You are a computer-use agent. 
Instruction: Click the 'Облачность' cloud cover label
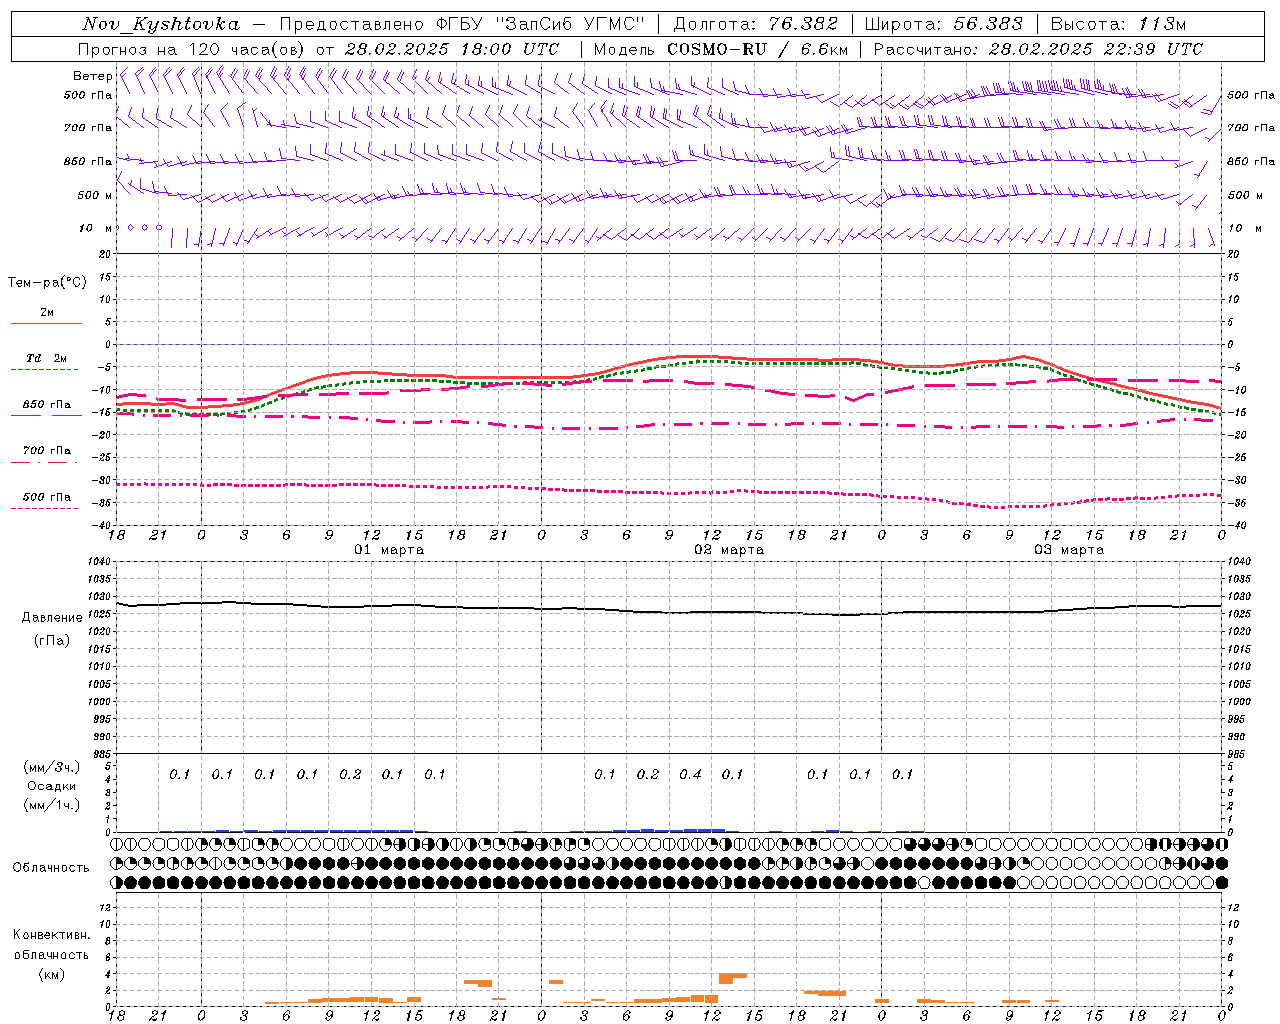click(x=51, y=868)
